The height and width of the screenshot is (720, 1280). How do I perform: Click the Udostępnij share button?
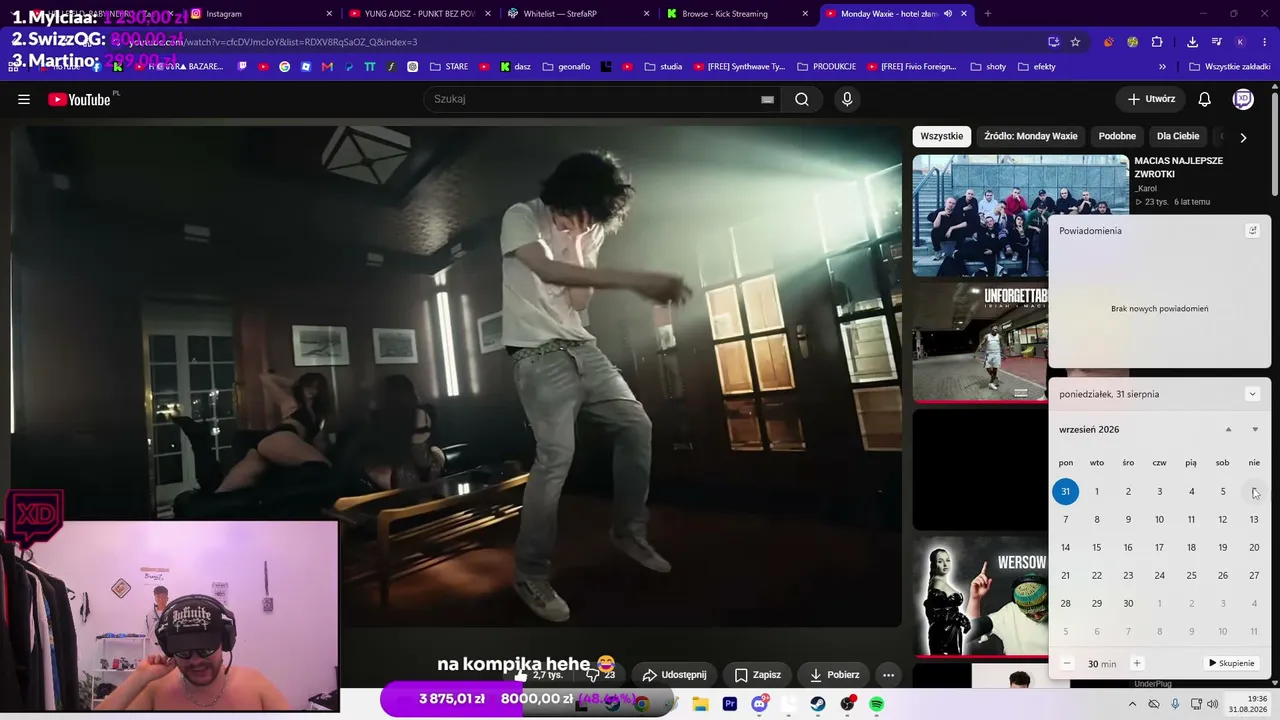[675, 675]
